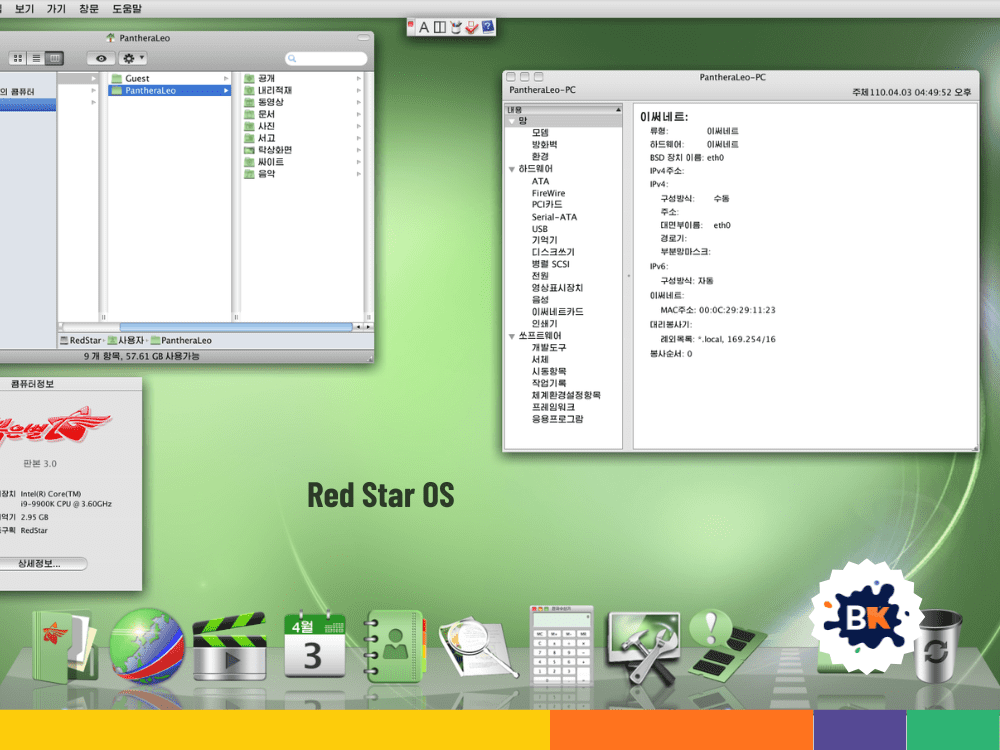The image size is (1000, 750).
Task: Select 방화벽 firewall in sidebar
Action: [545, 145]
